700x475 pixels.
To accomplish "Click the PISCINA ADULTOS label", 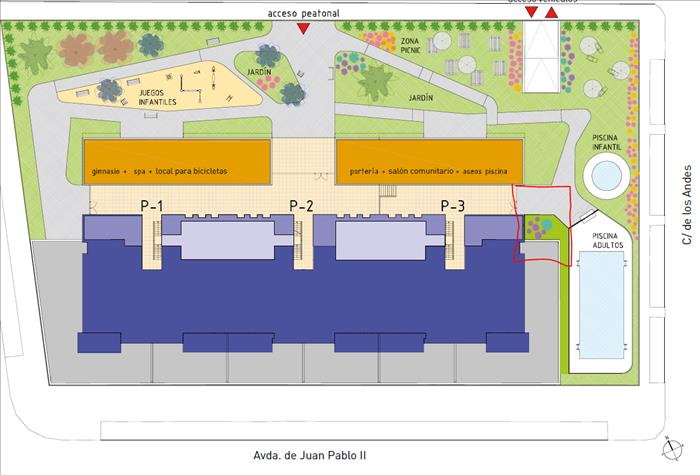I will [x=605, y=240].
